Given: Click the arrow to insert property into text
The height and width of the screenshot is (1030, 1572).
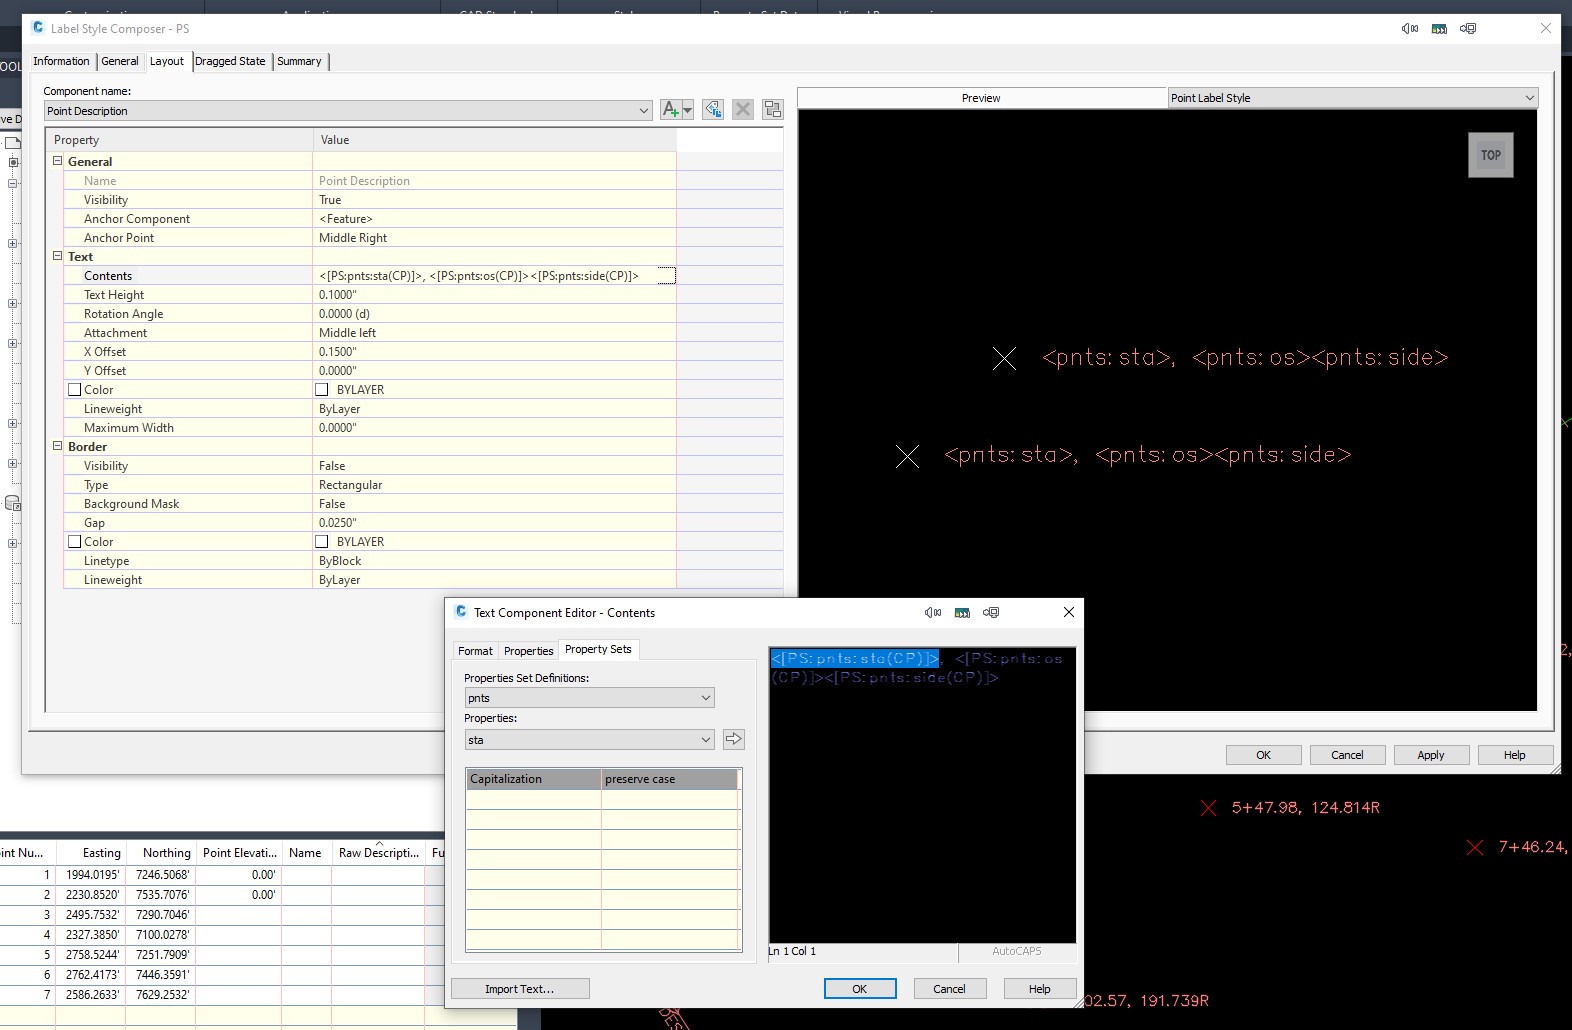Looking at the screenshot, I should point(734,739).
